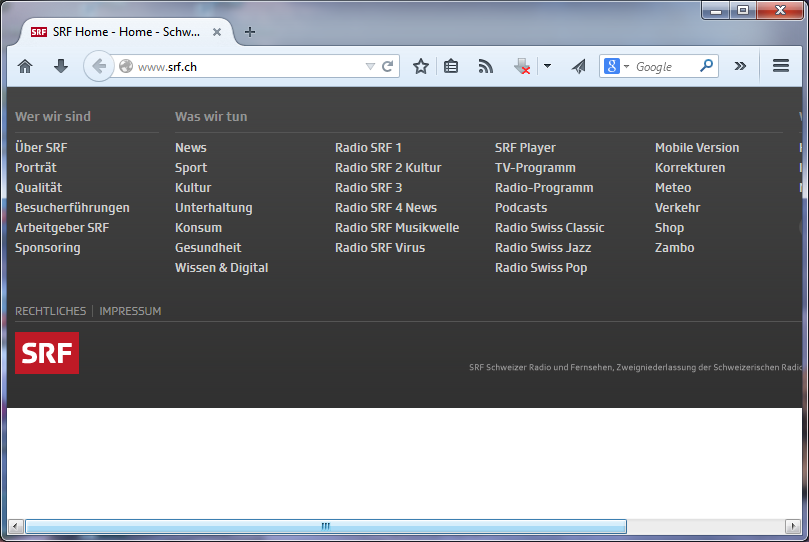
Task: Click the SRF logo in the footer
Action: click(47, 353)
